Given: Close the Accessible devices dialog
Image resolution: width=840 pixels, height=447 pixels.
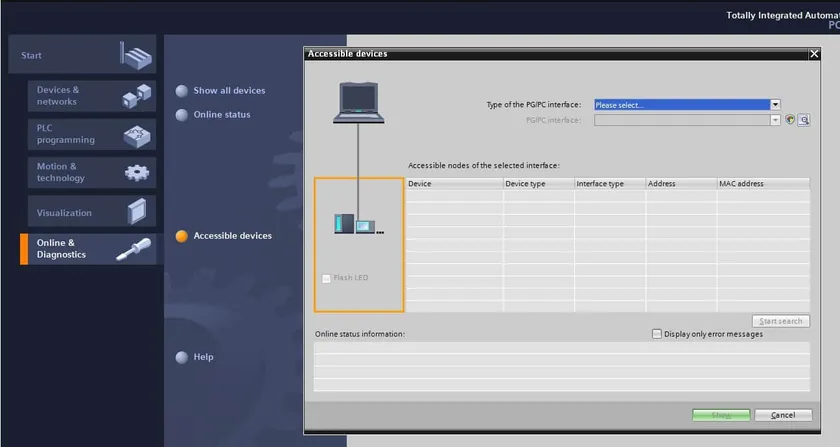Looking at the screenshot, I should click(814, 54).
